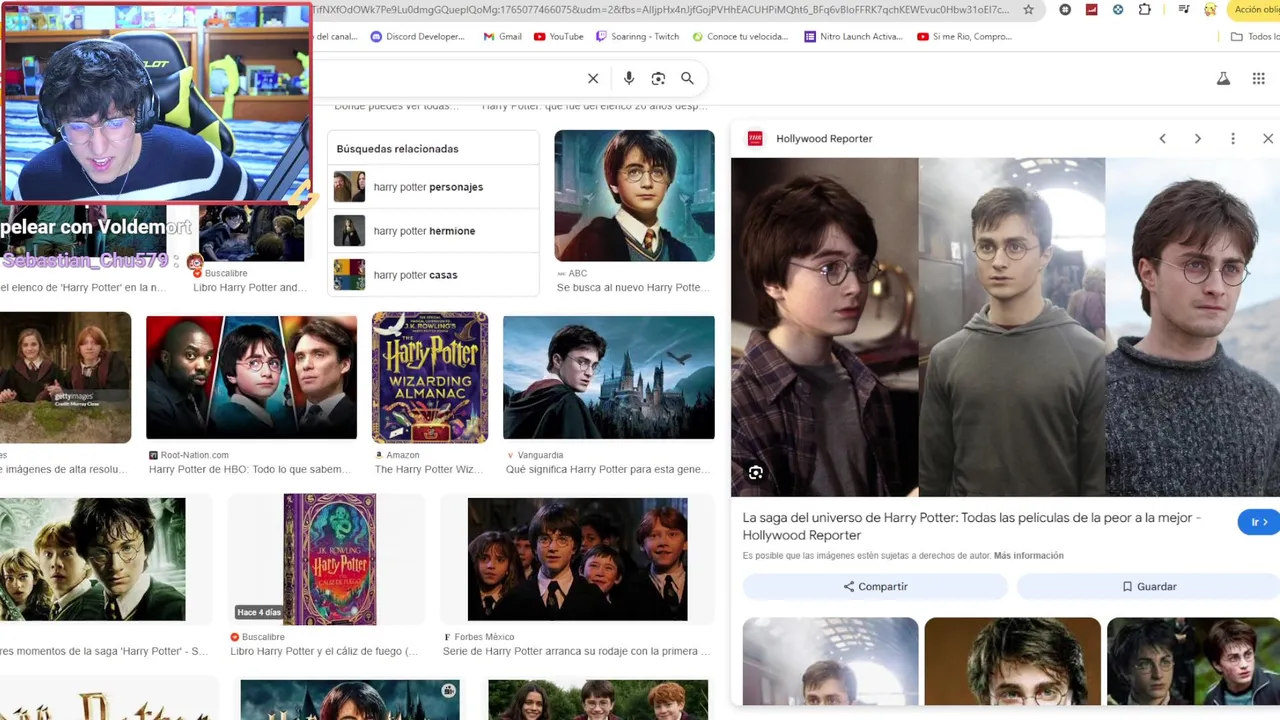The height and width of the screenshot is (720, 1280).
Task: Open Discord Developer bookmark
Action: (x=417, y=37)
